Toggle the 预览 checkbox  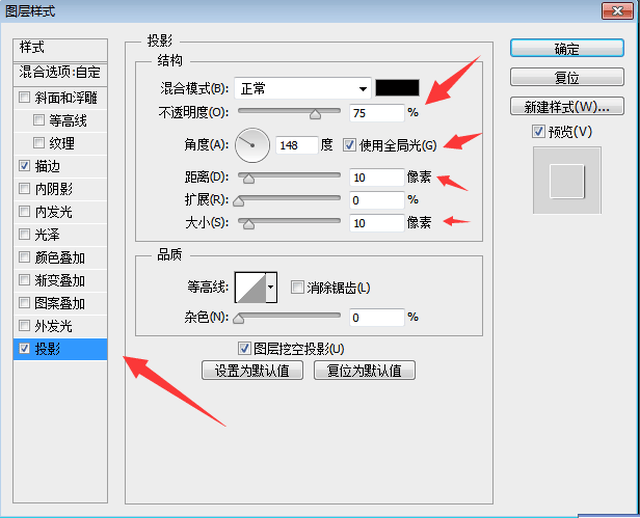click(x=538, y=131)
